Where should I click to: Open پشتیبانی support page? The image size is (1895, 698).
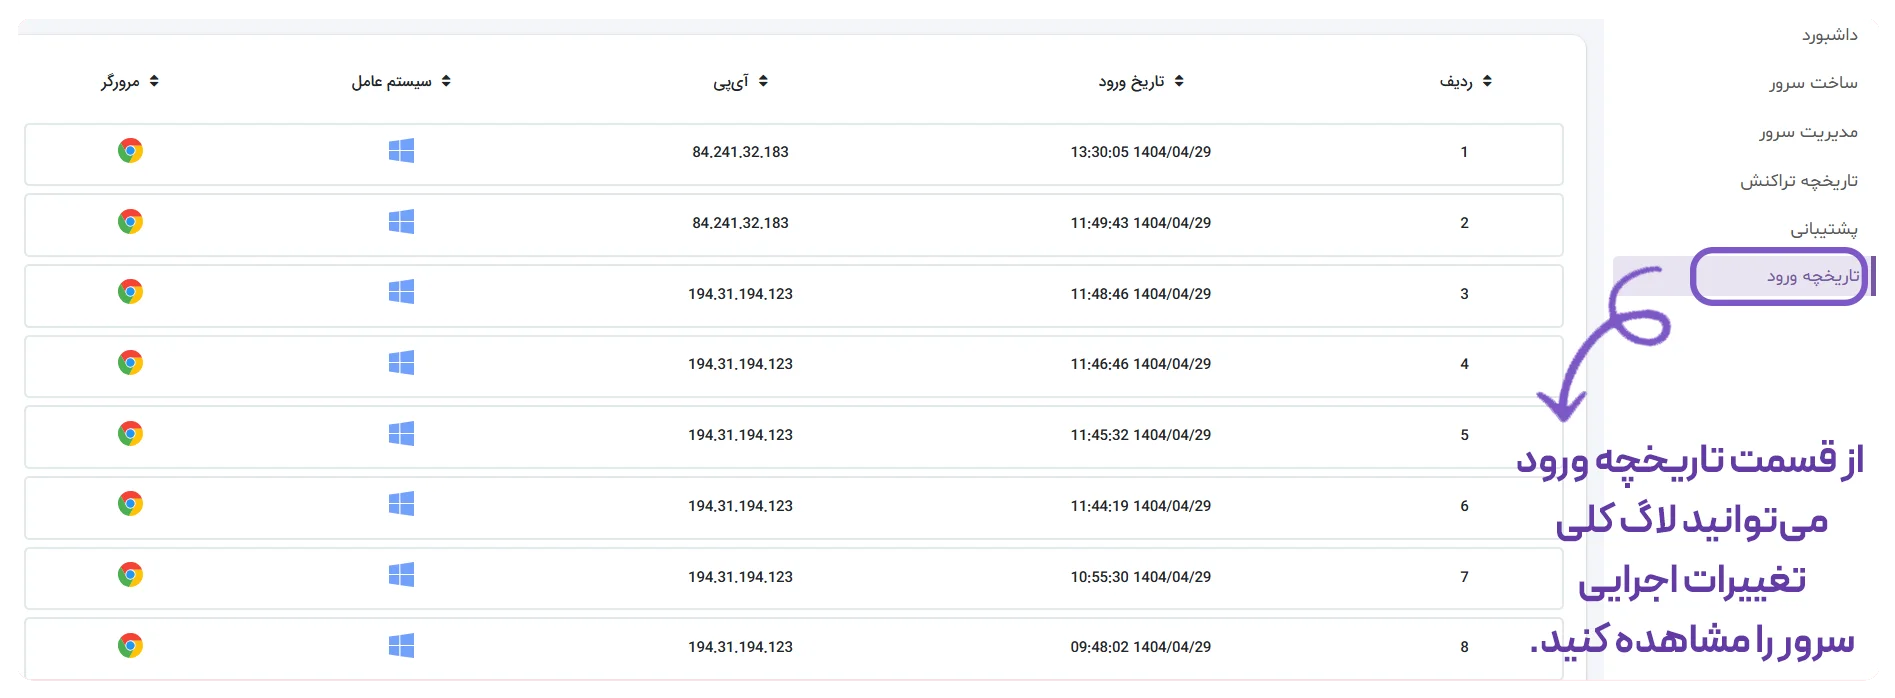(x=1824, y=229)
